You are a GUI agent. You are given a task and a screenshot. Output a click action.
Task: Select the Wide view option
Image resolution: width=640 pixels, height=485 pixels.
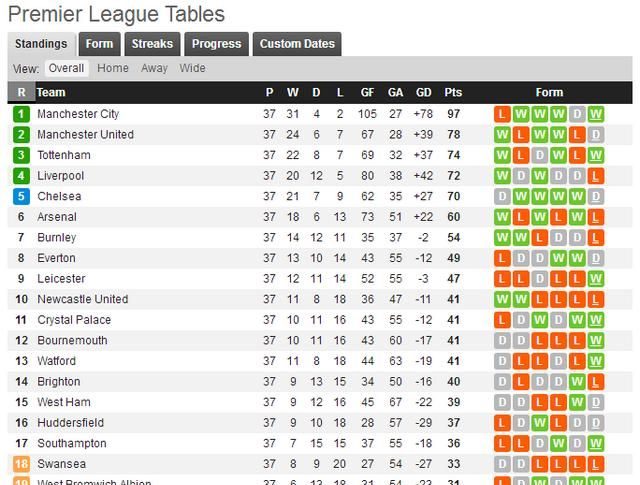(x=192, y=68)
